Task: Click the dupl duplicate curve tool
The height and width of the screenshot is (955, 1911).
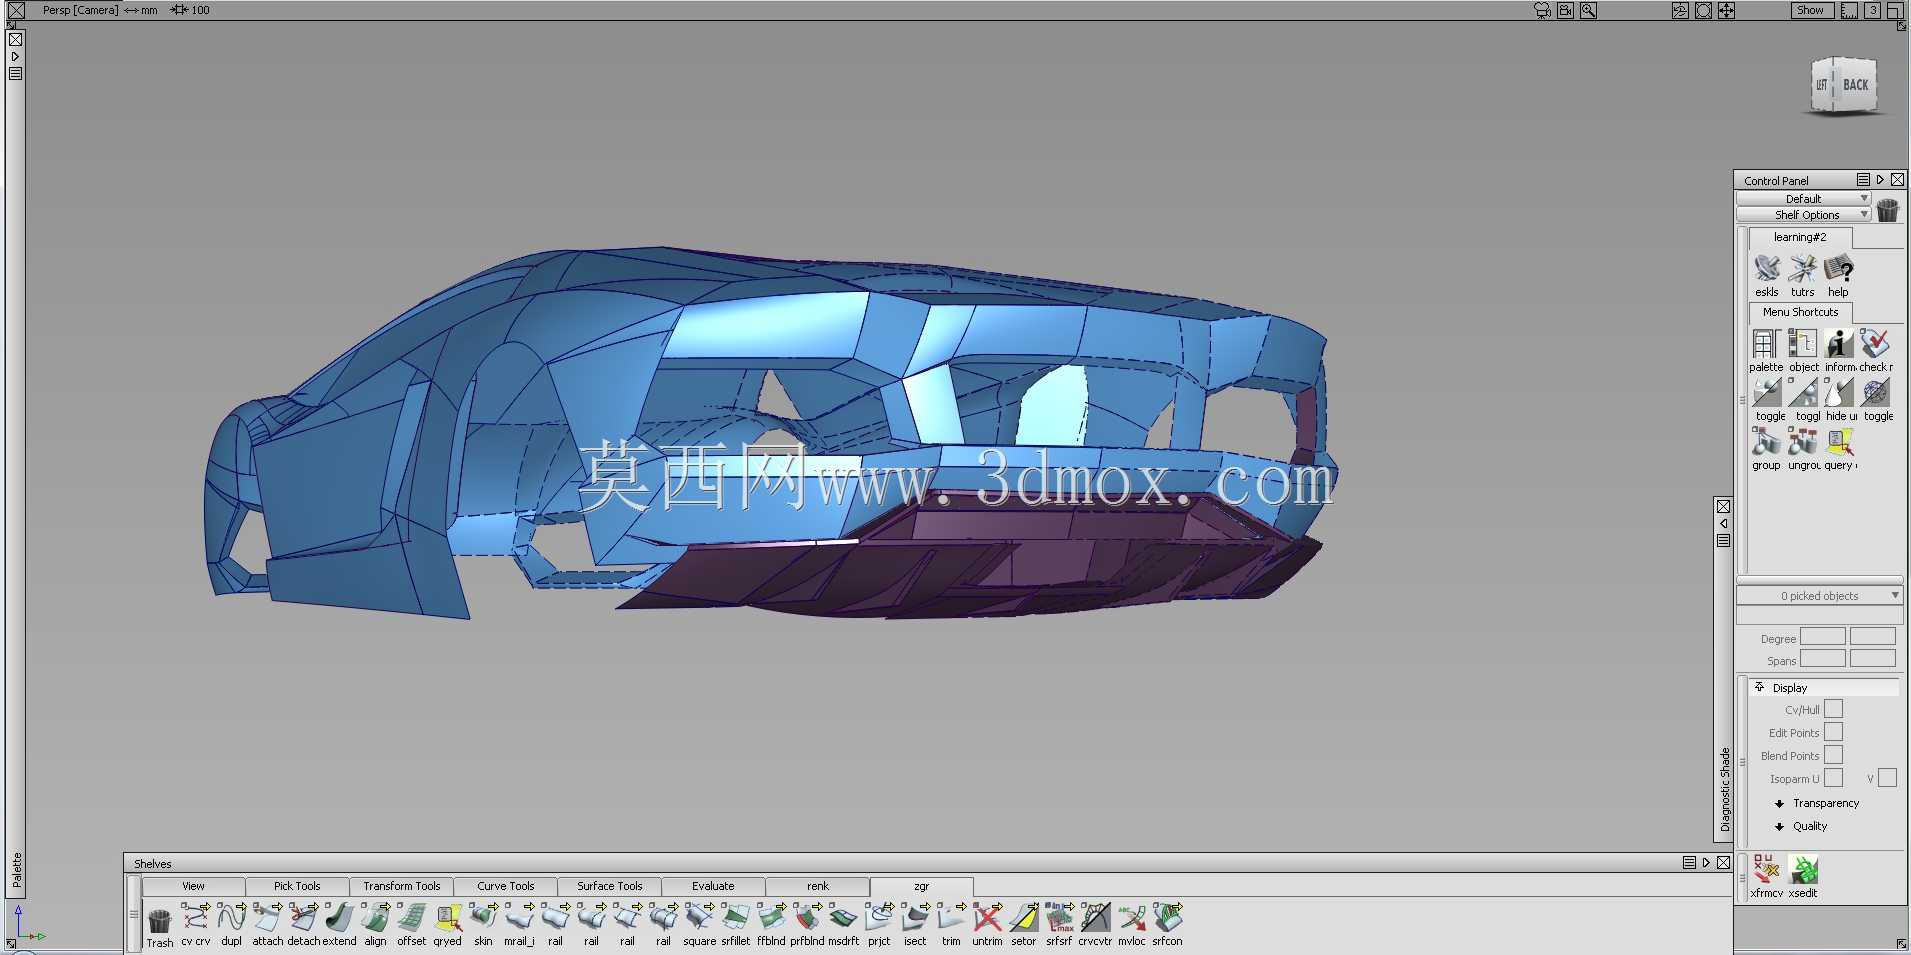Action: coord(232,917)
